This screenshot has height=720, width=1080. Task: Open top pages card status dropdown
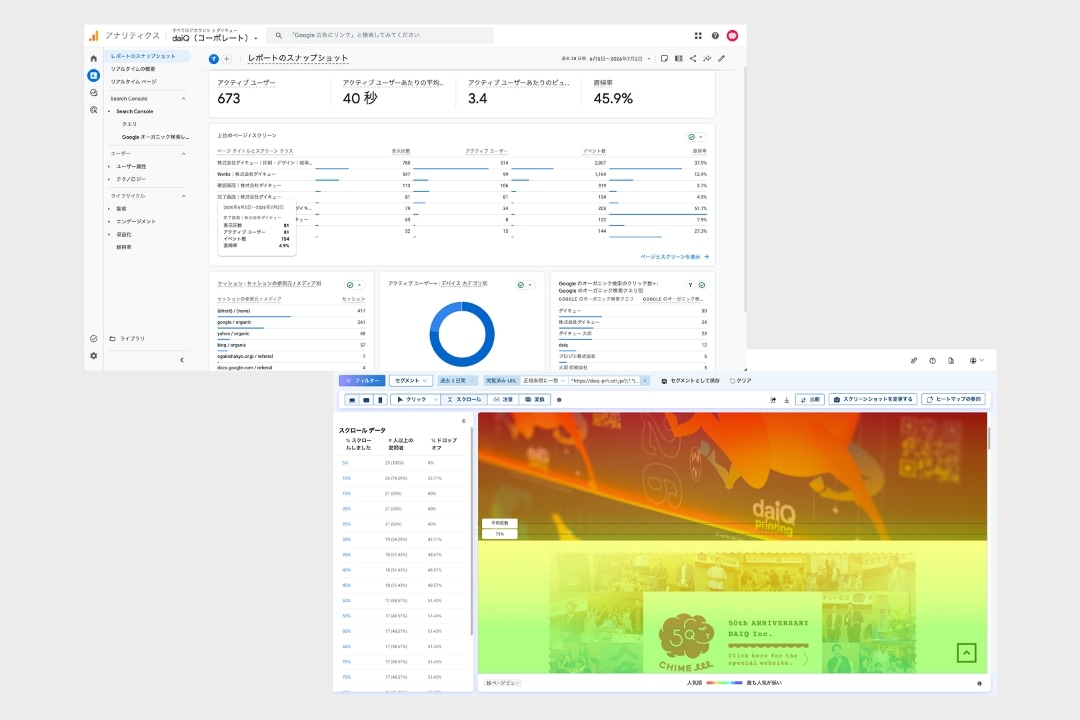(696, 137)
